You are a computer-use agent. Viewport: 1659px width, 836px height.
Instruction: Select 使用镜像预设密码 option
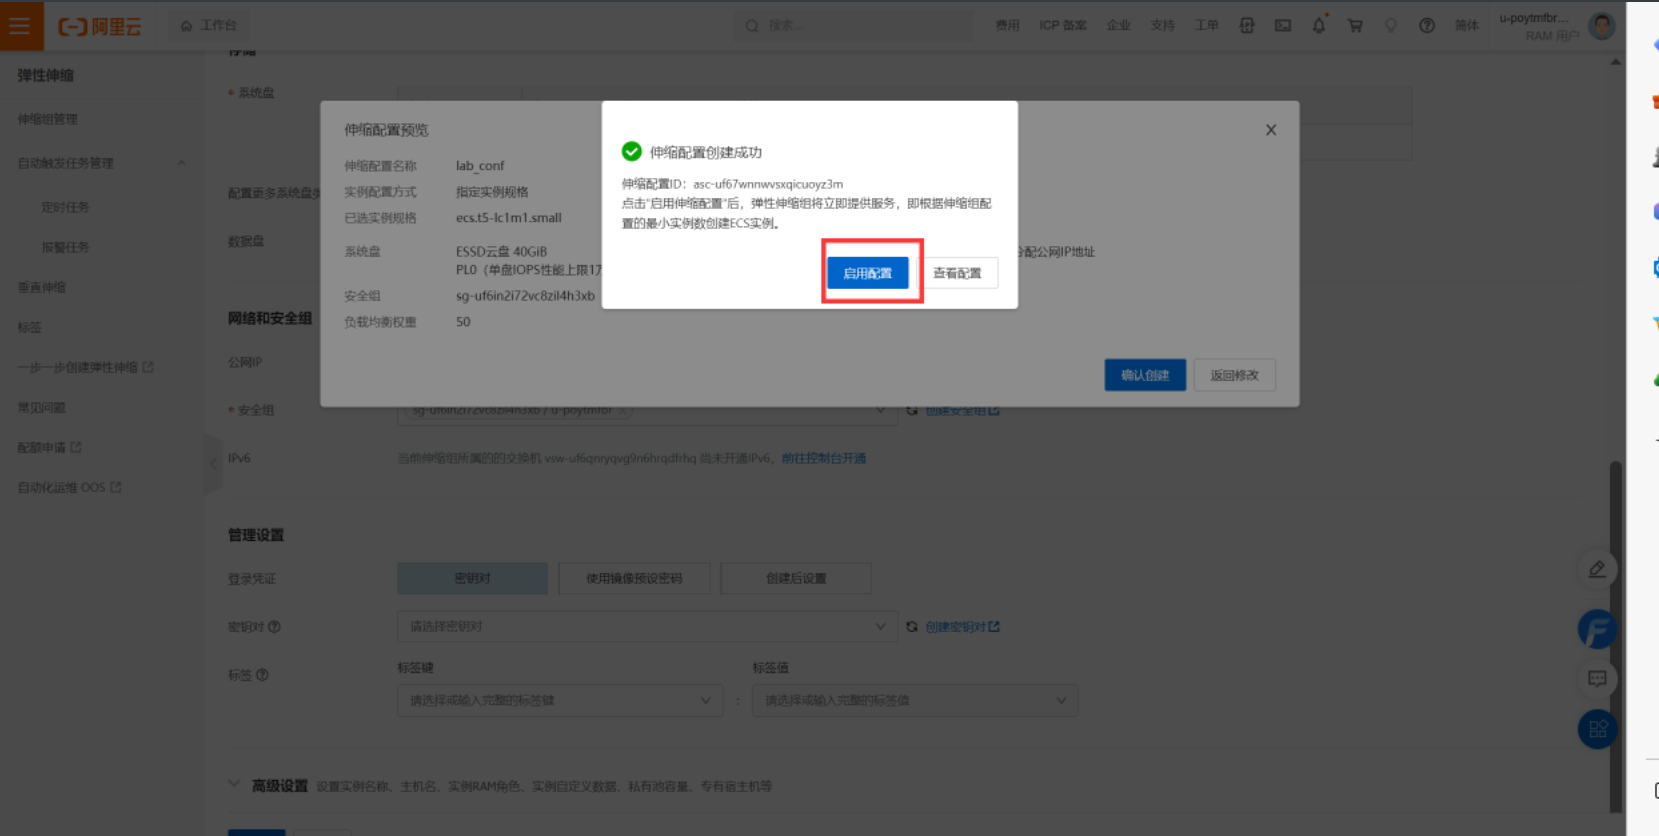(634, 578)
